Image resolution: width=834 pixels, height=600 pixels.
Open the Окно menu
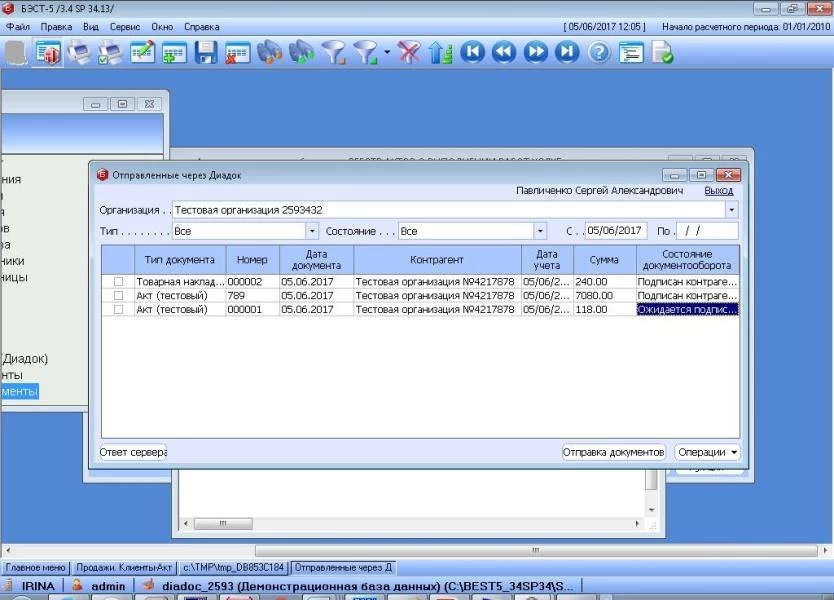pos(162,27)
